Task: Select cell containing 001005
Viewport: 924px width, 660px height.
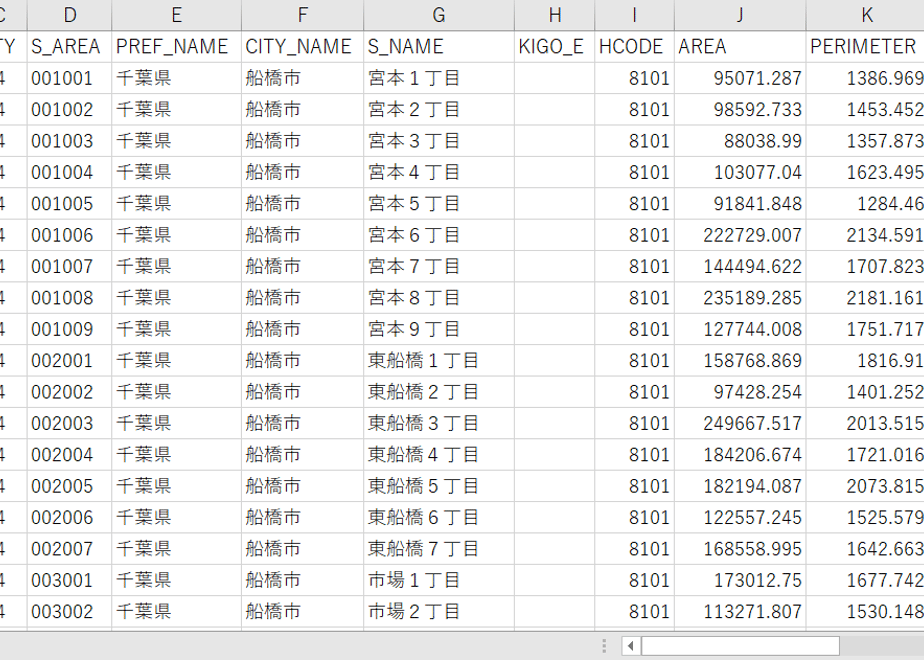Action: click(70, 203)
